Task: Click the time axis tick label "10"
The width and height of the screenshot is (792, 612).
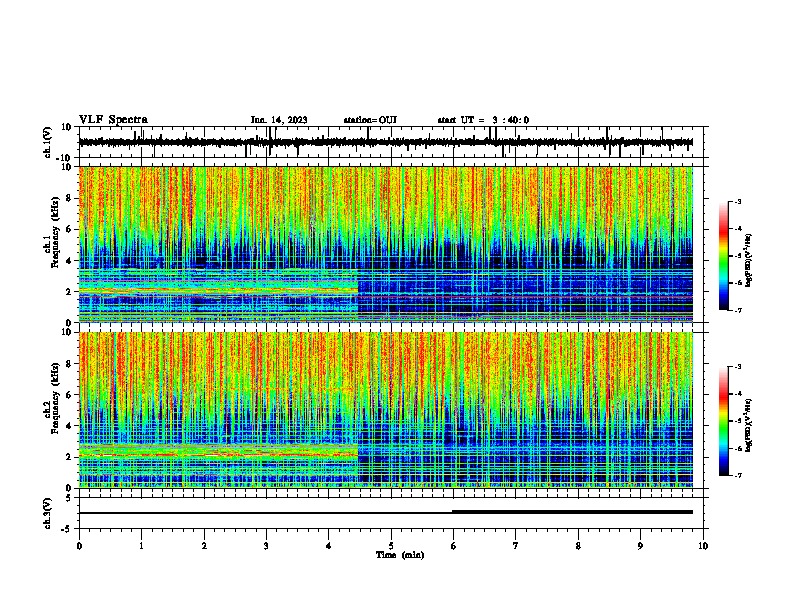Action: (703, 546)
